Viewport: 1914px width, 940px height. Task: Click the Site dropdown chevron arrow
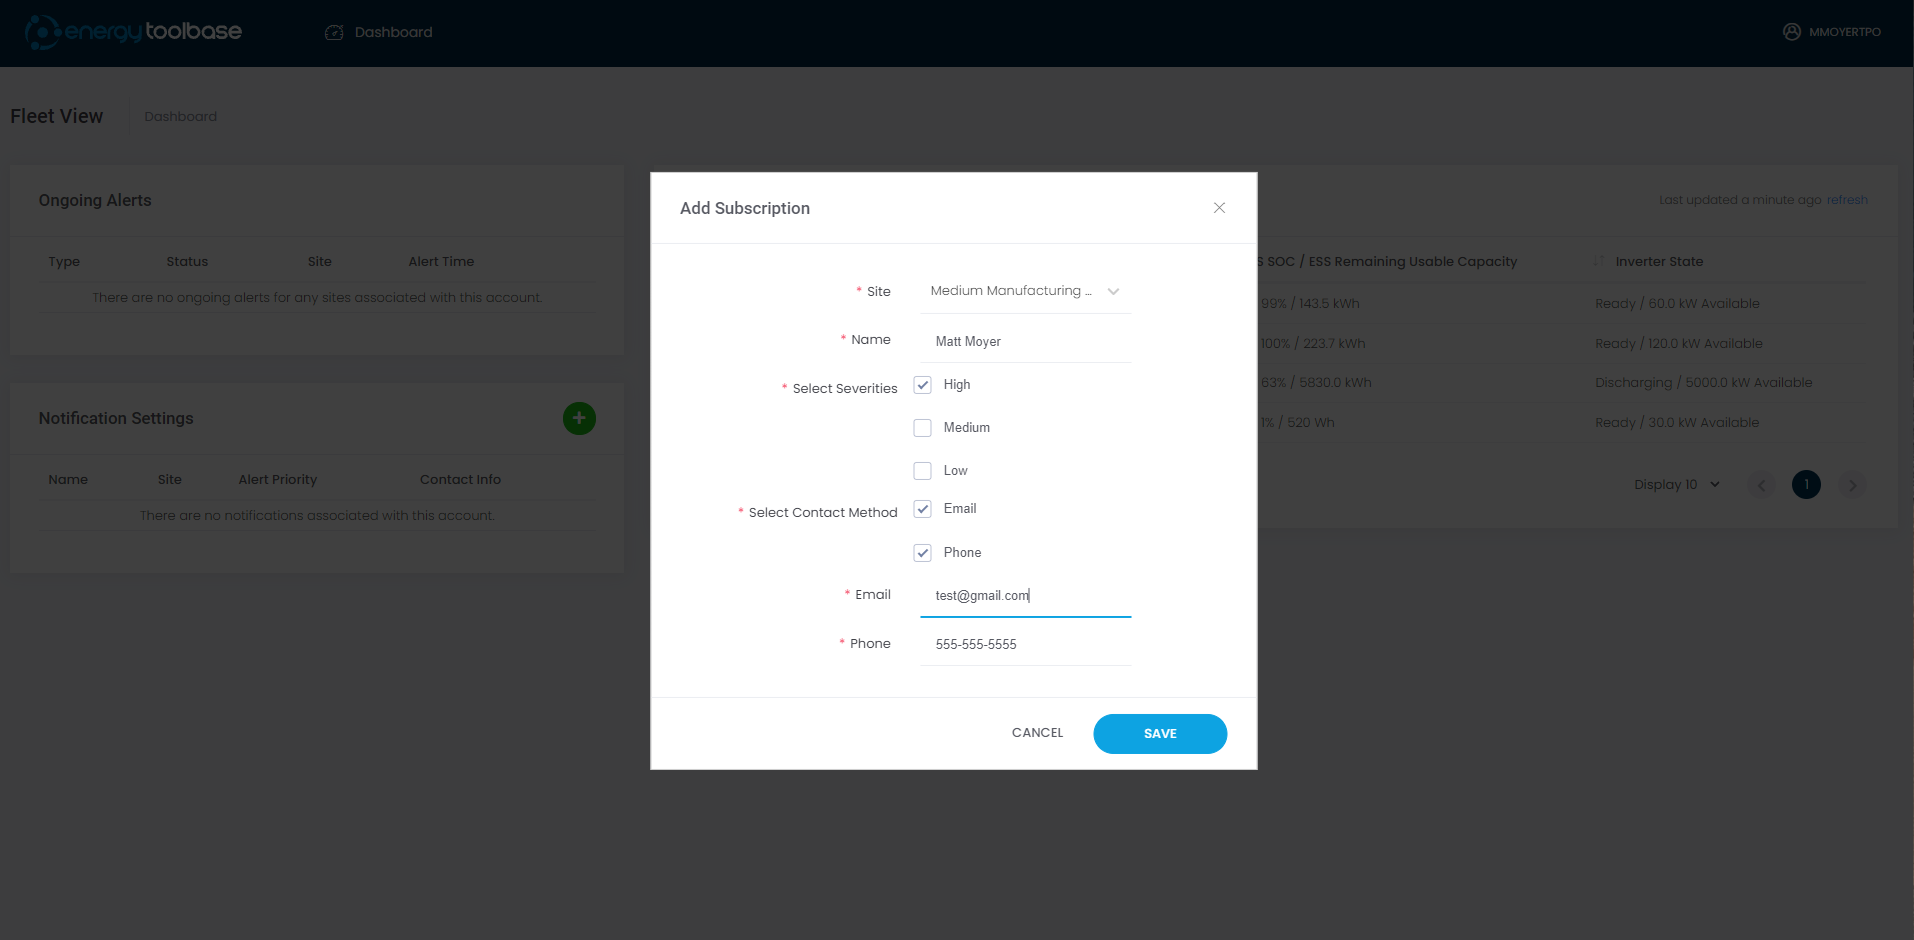[x=1113, y=292]
